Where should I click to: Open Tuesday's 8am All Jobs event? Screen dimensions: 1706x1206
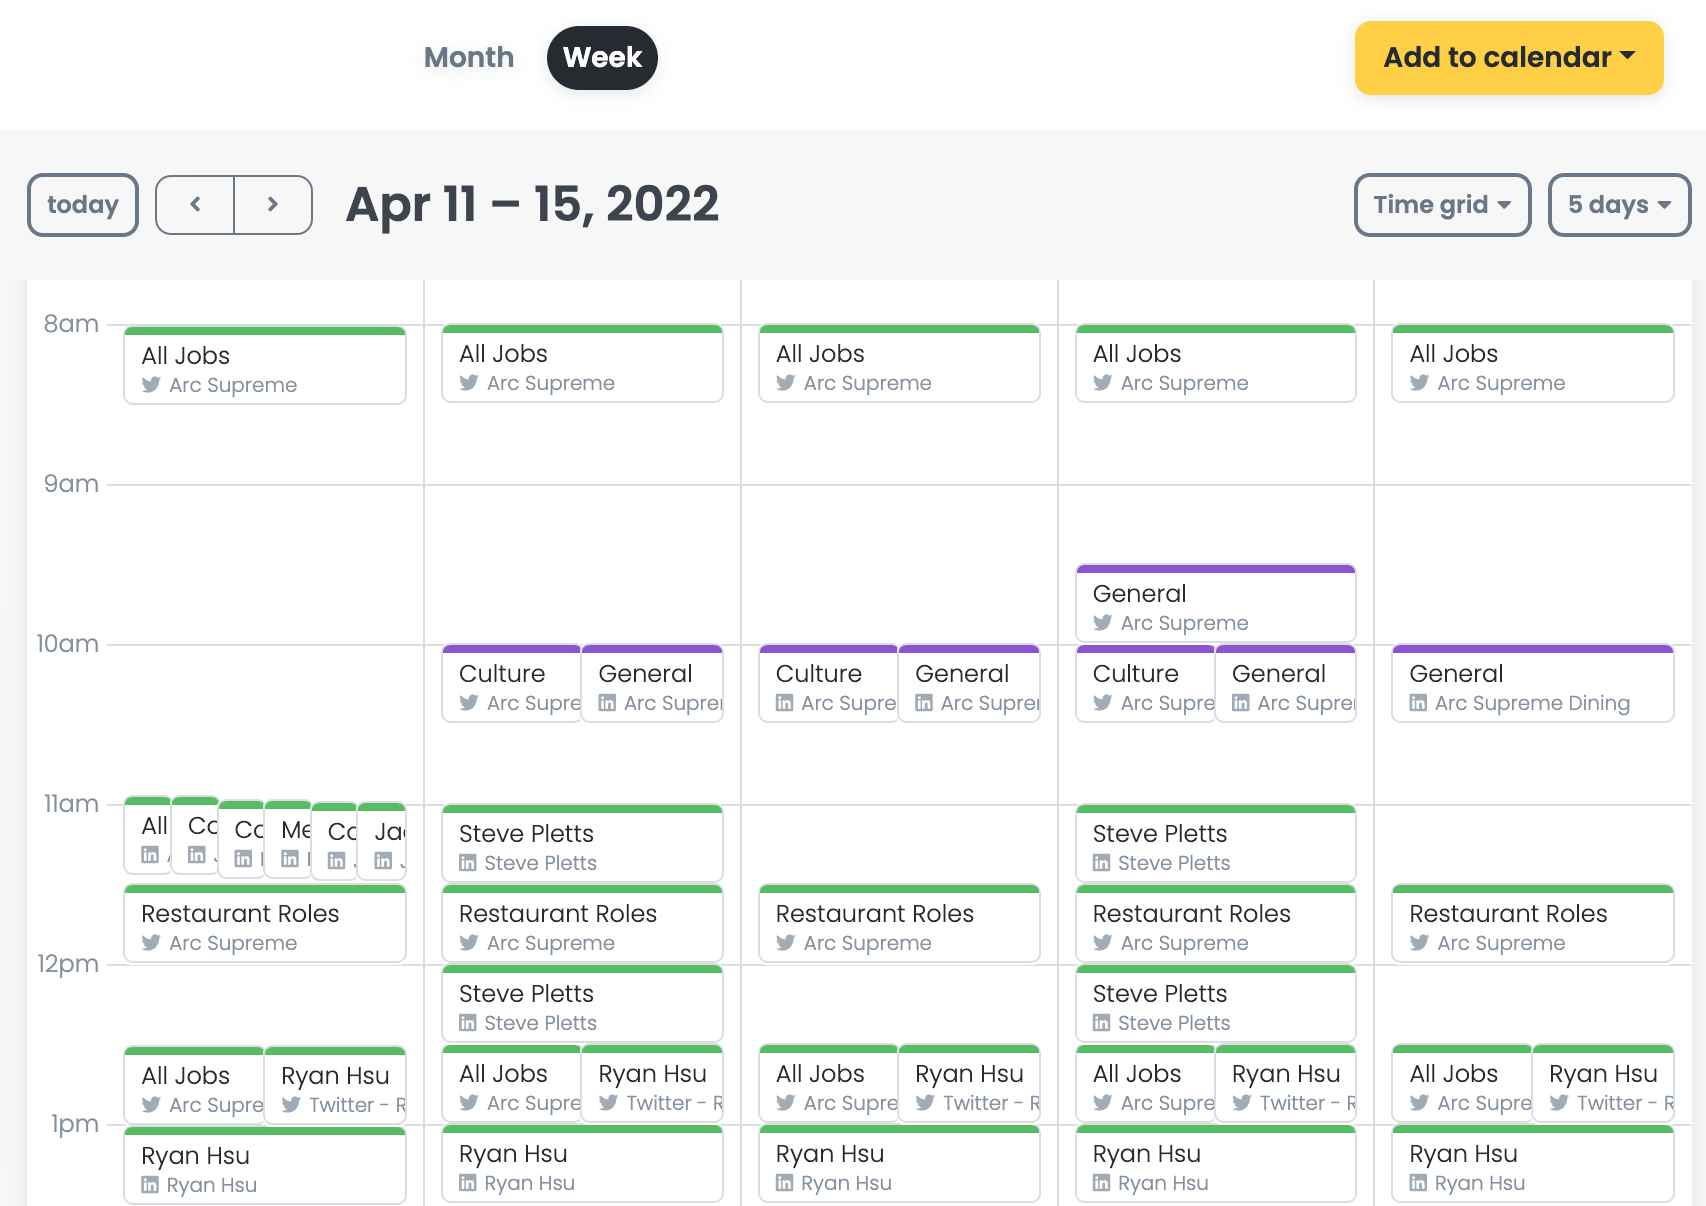582,365
